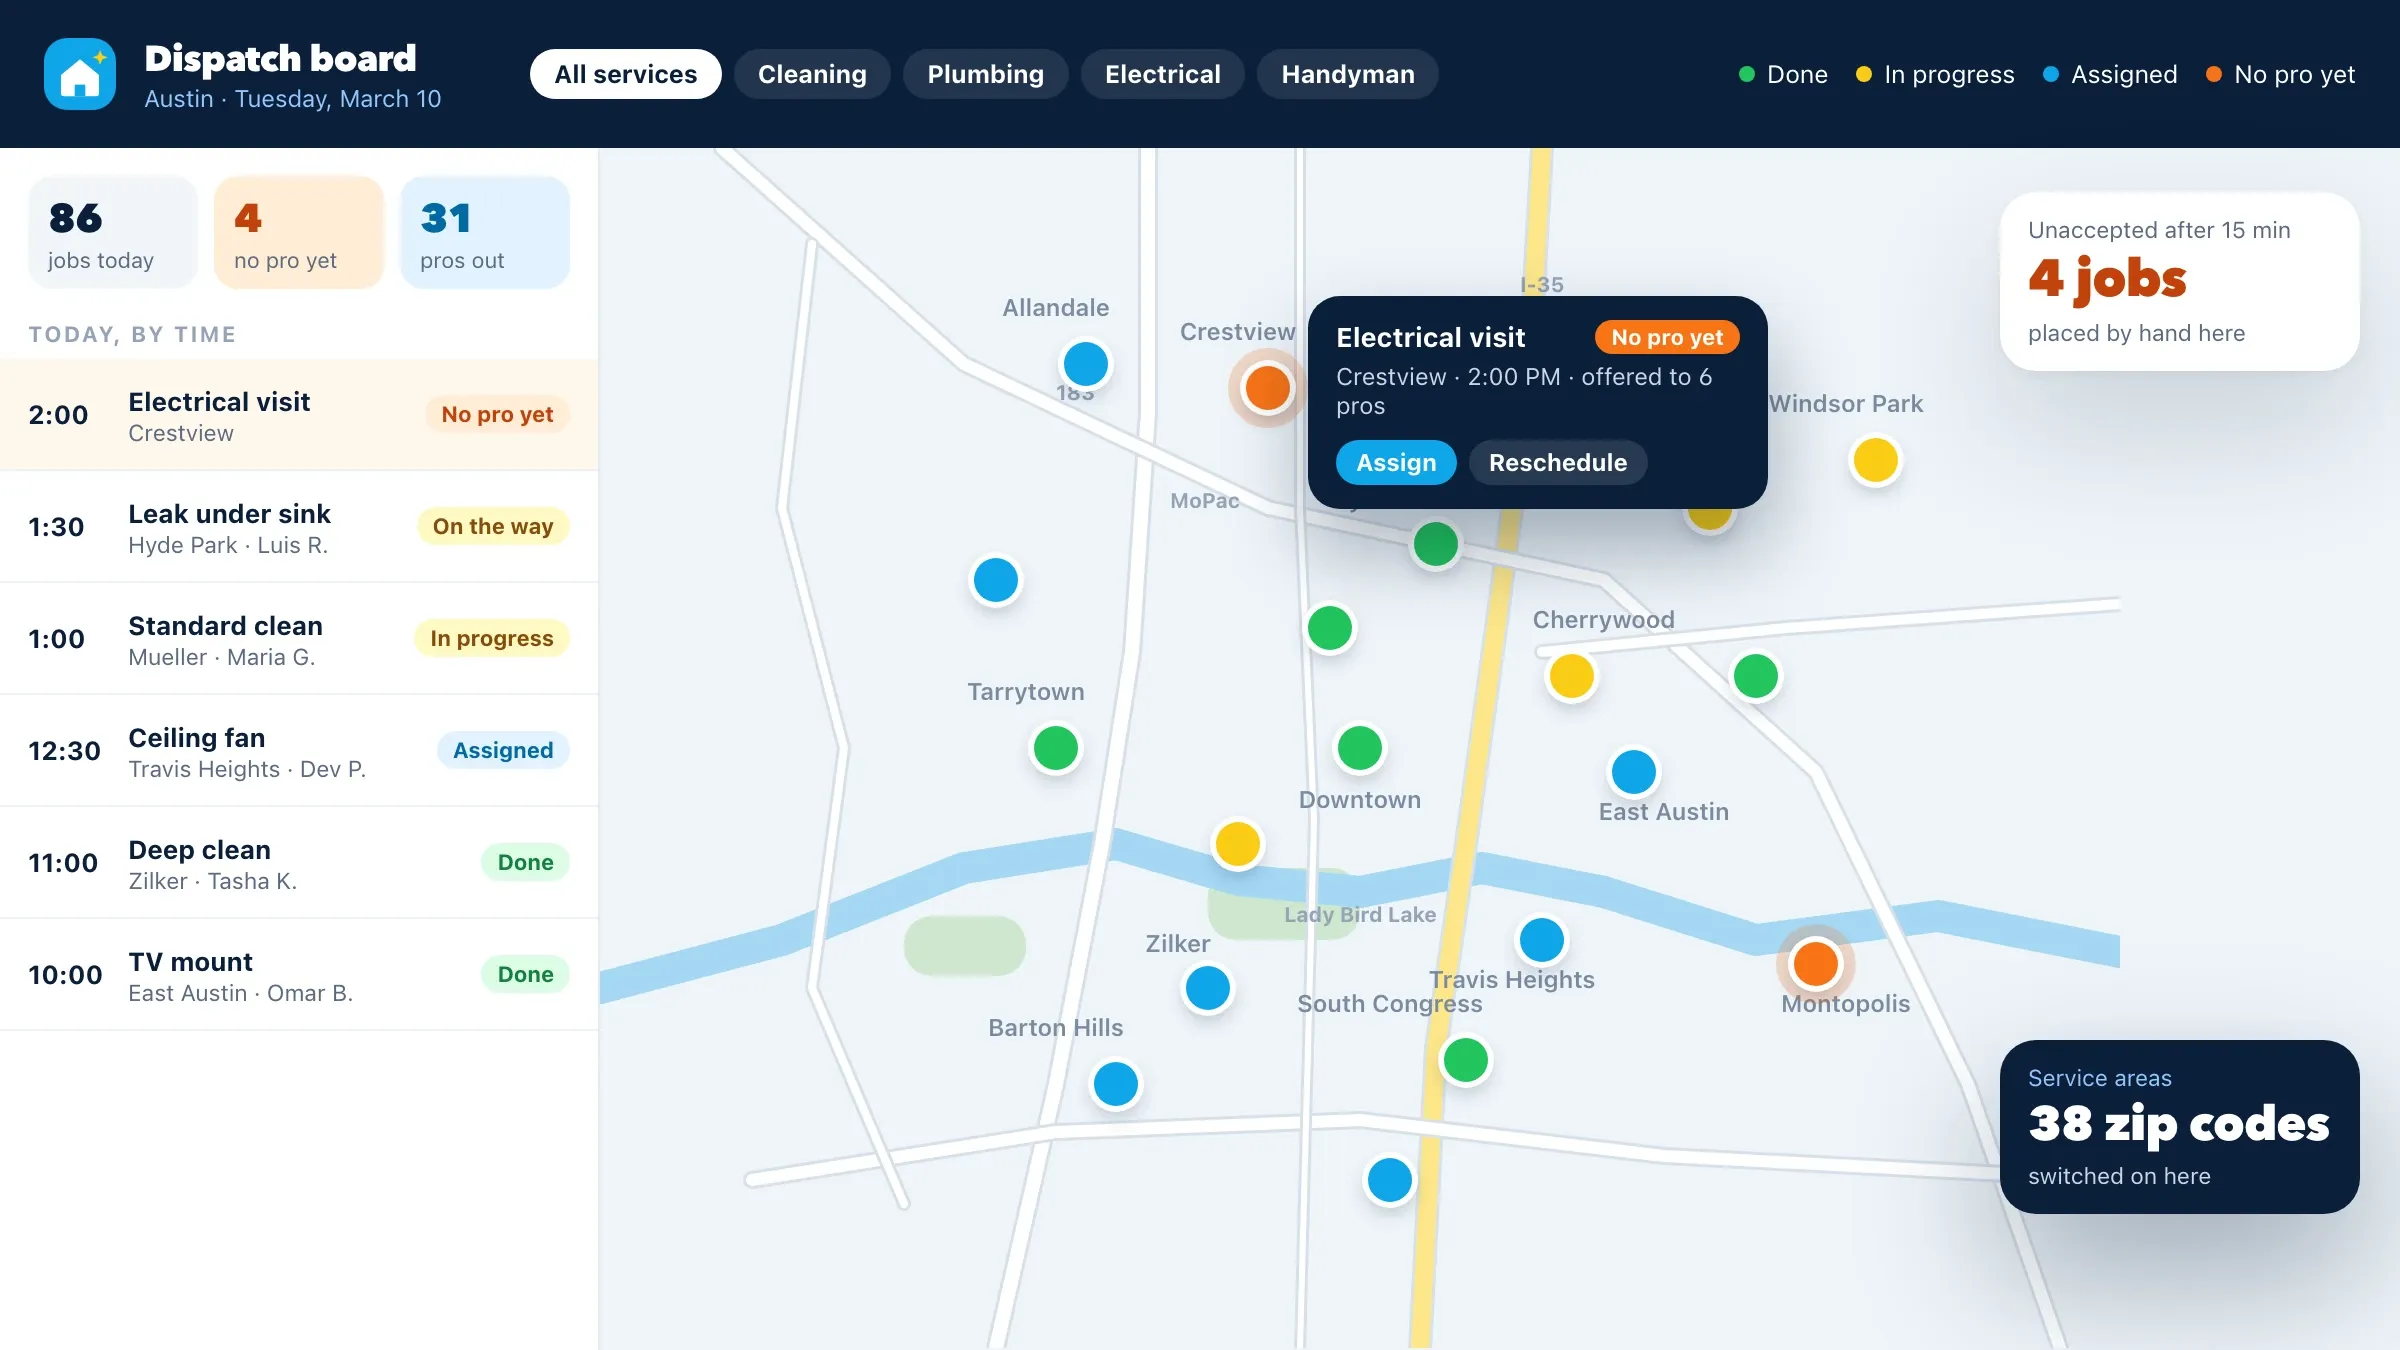Click the No pro yet badge in popup

(x=1667, y=338)
